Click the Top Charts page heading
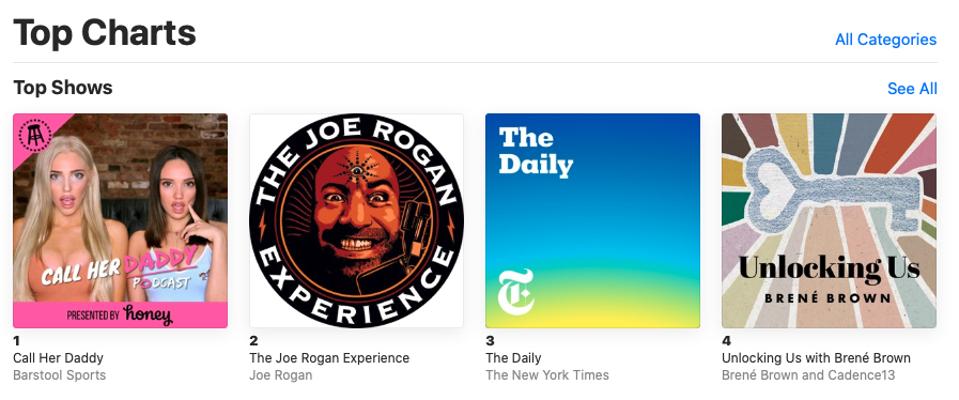Image resolution: width=959 pixels, height=400 pixels. pos(105,32)
